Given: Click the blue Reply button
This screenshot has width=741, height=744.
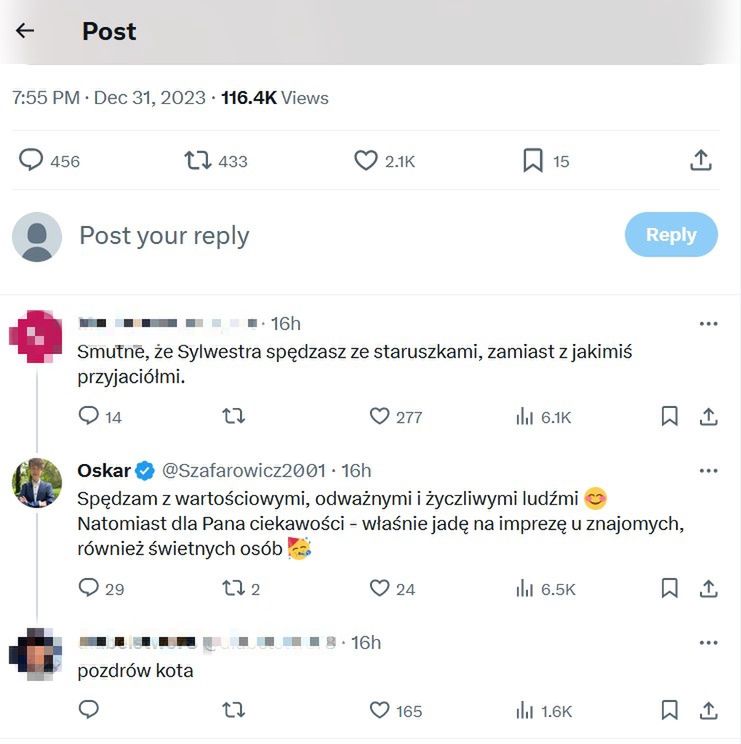Looking at the screenshot, I should (671, 235).
